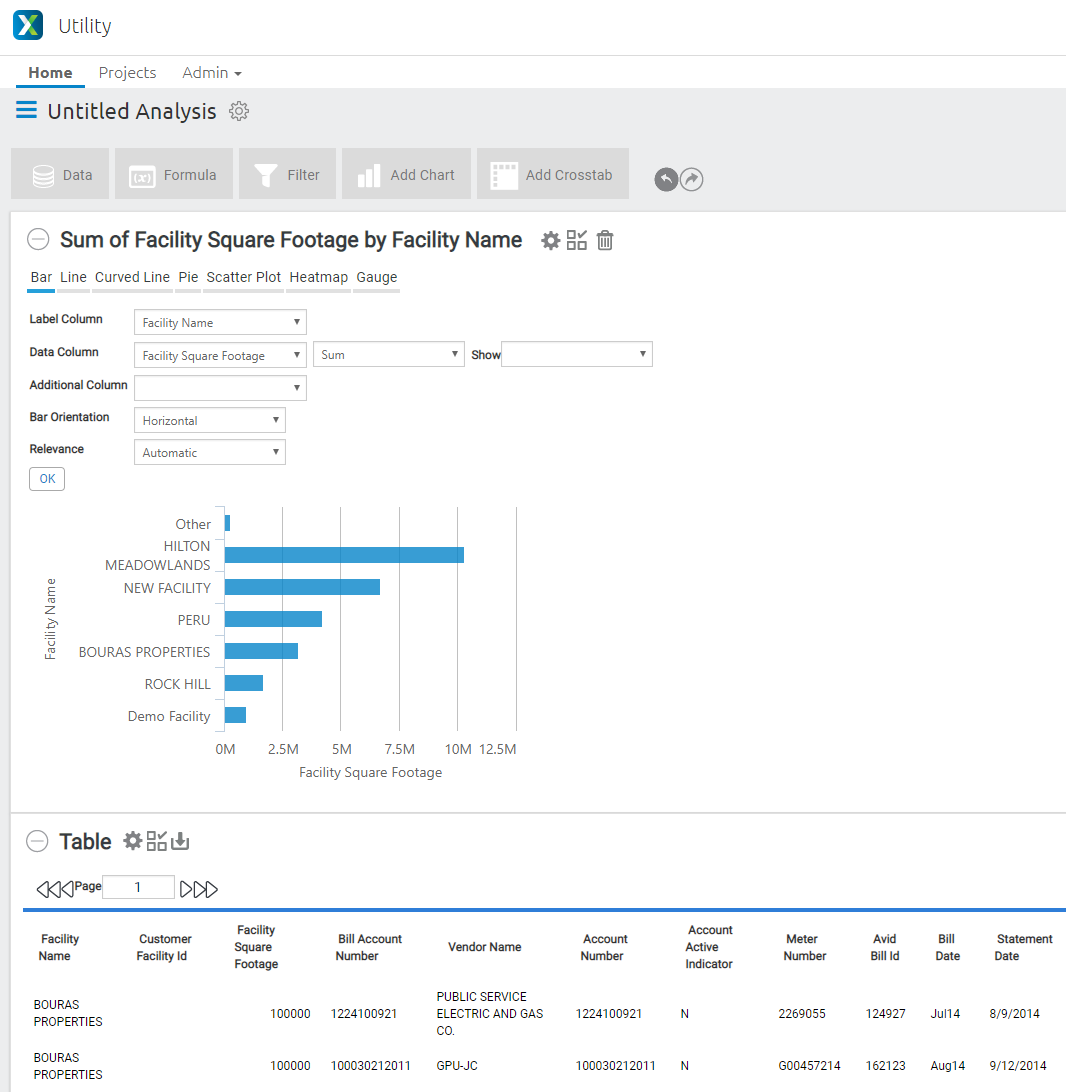Viewport: 1066px width, 1092px height.
Task: Open the Home navigation tab
Action: [50, 72]
